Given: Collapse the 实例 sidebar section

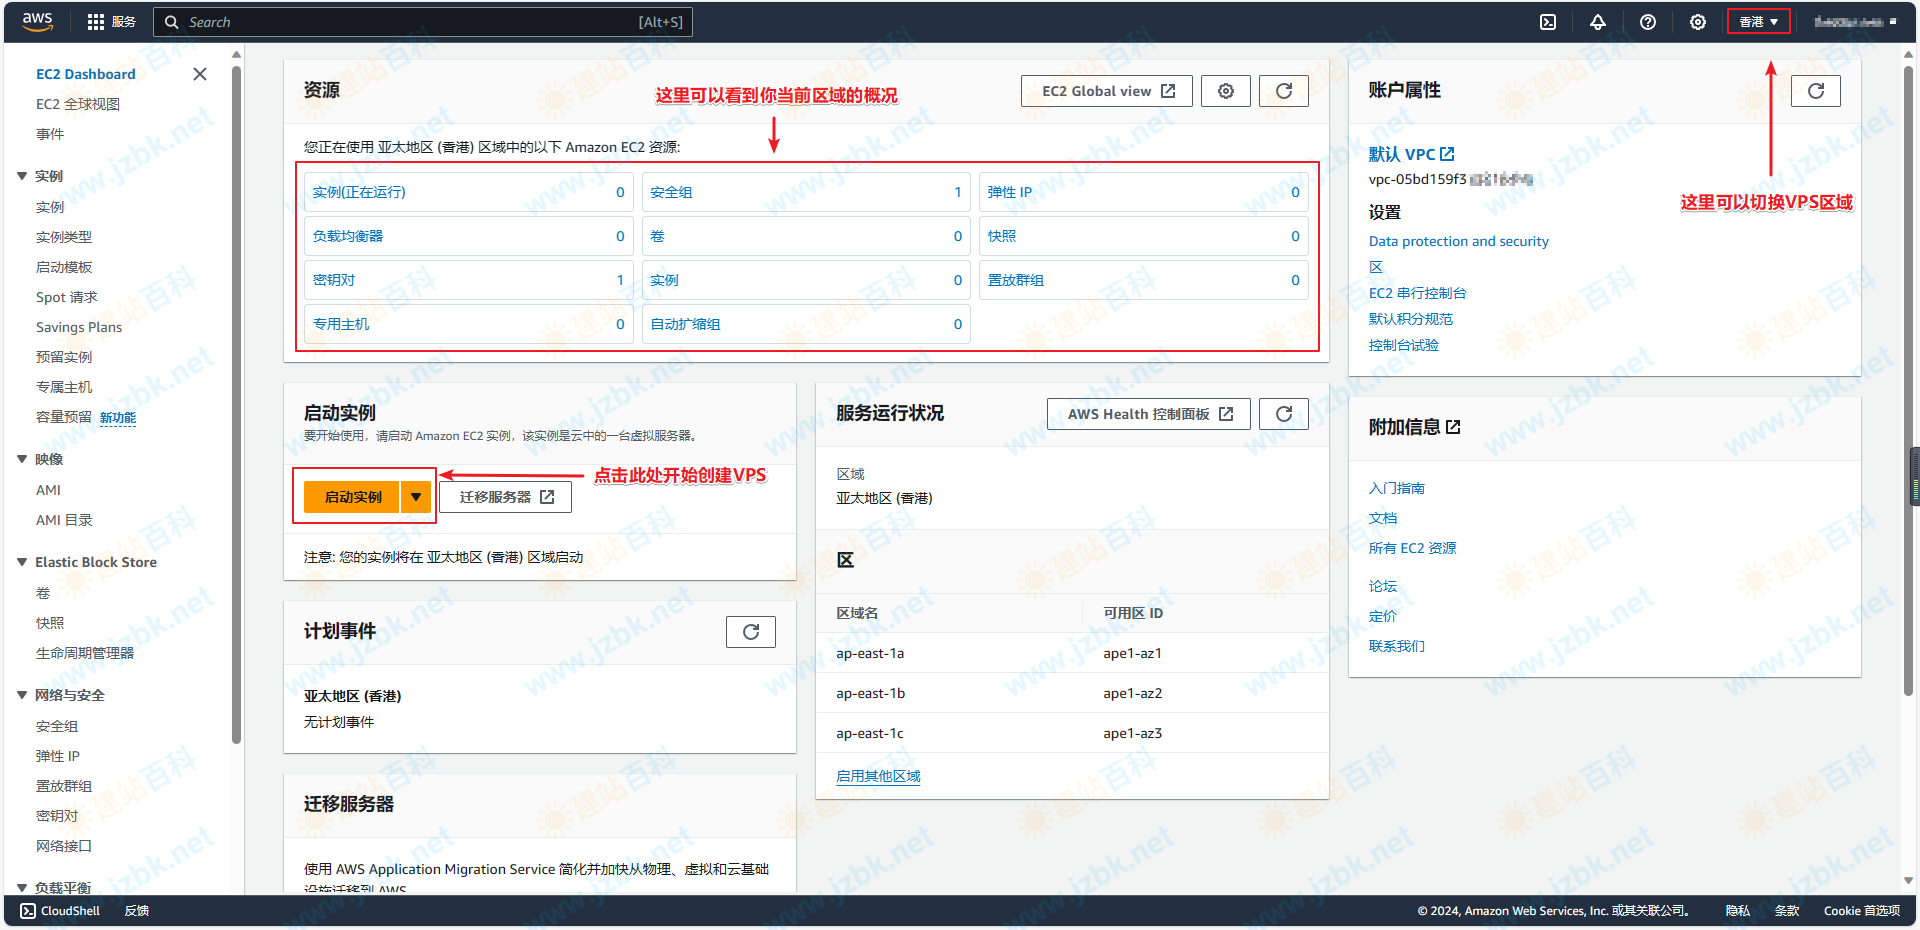Looking at the screenshot, I should pos(22,176).
